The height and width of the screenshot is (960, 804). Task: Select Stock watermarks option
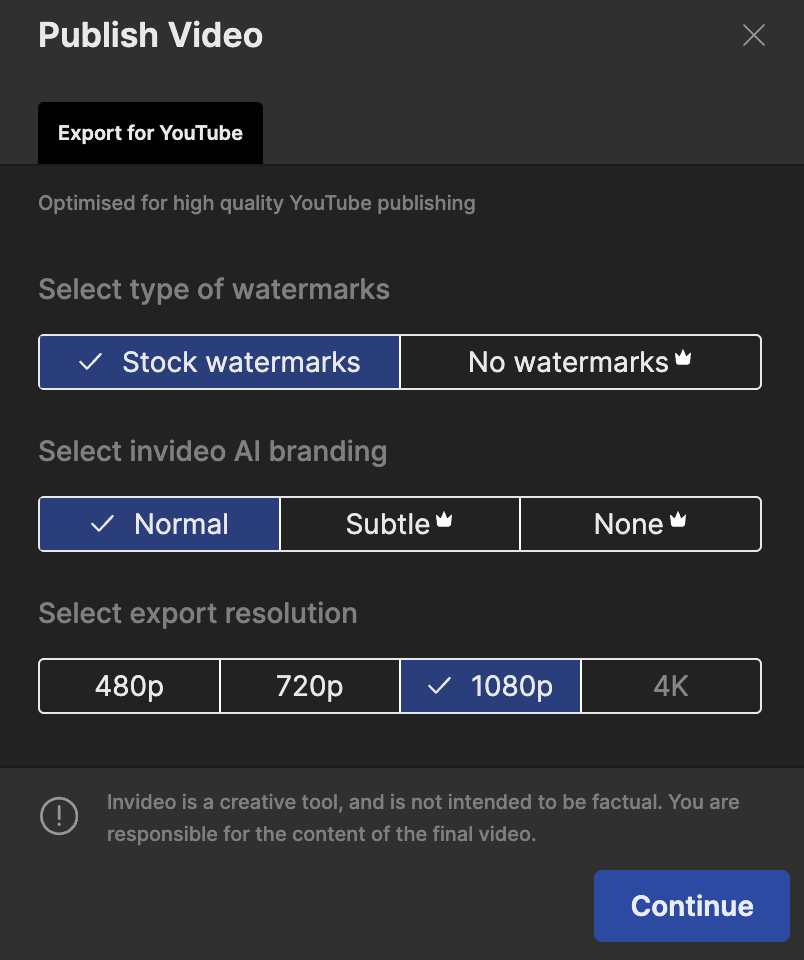click(x=219, y=362)
